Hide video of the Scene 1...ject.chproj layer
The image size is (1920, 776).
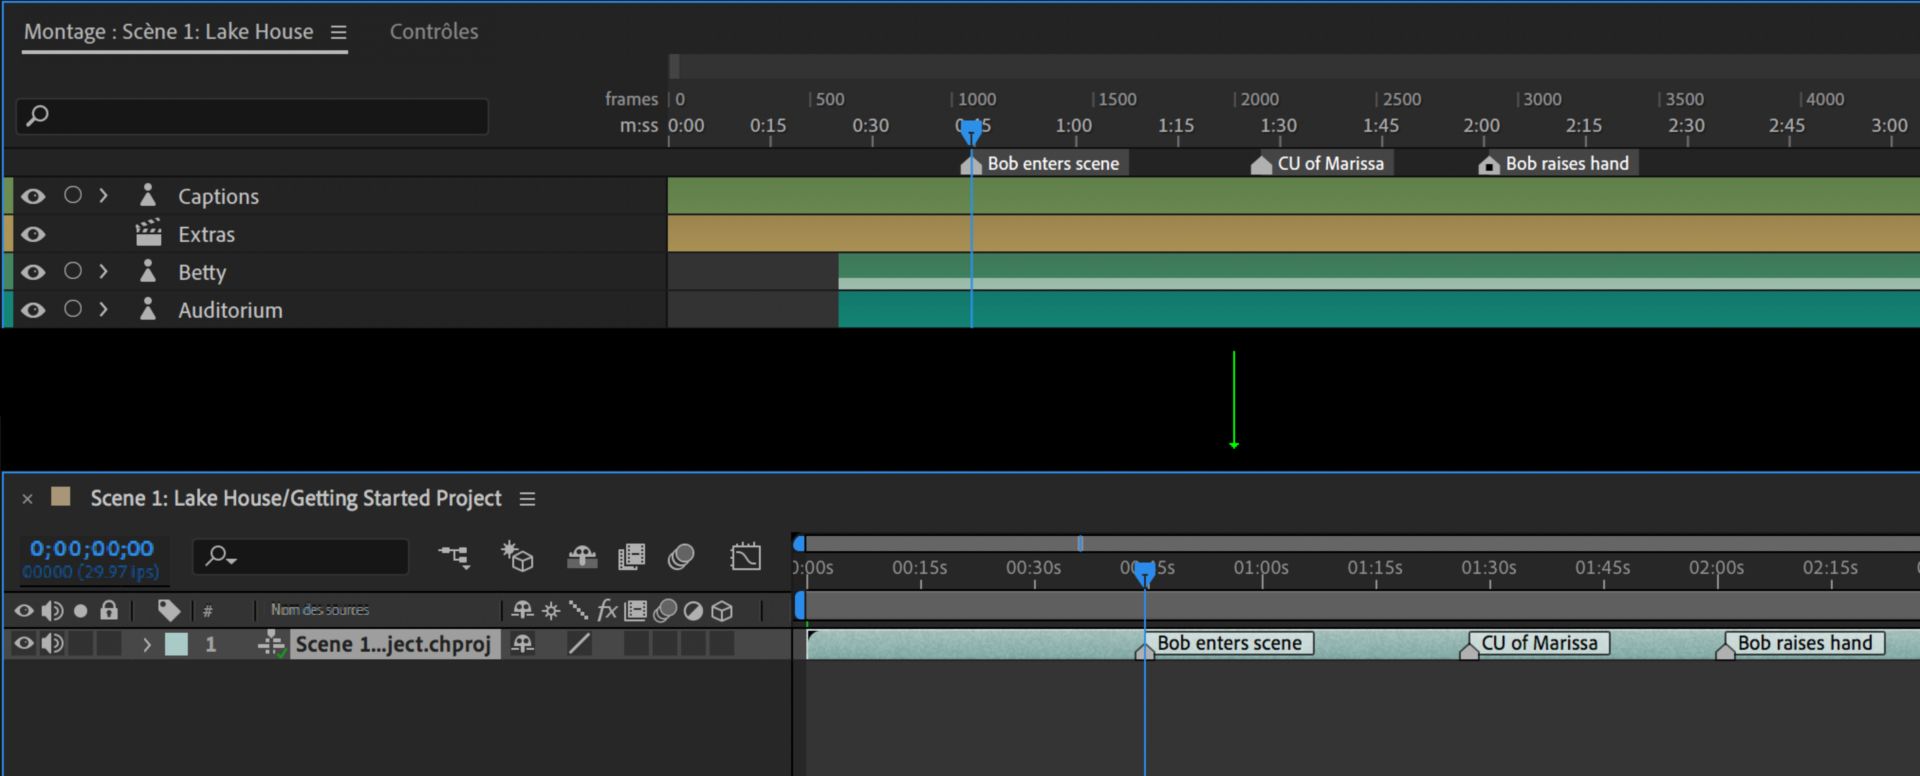(x=23, y=643)
